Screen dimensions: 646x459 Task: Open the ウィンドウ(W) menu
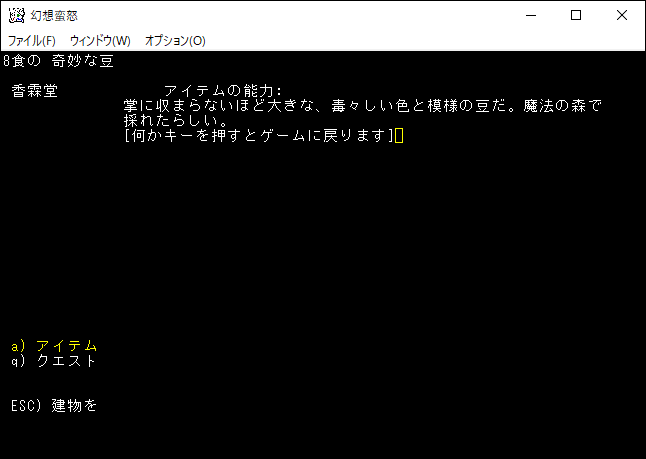[100, 41]
